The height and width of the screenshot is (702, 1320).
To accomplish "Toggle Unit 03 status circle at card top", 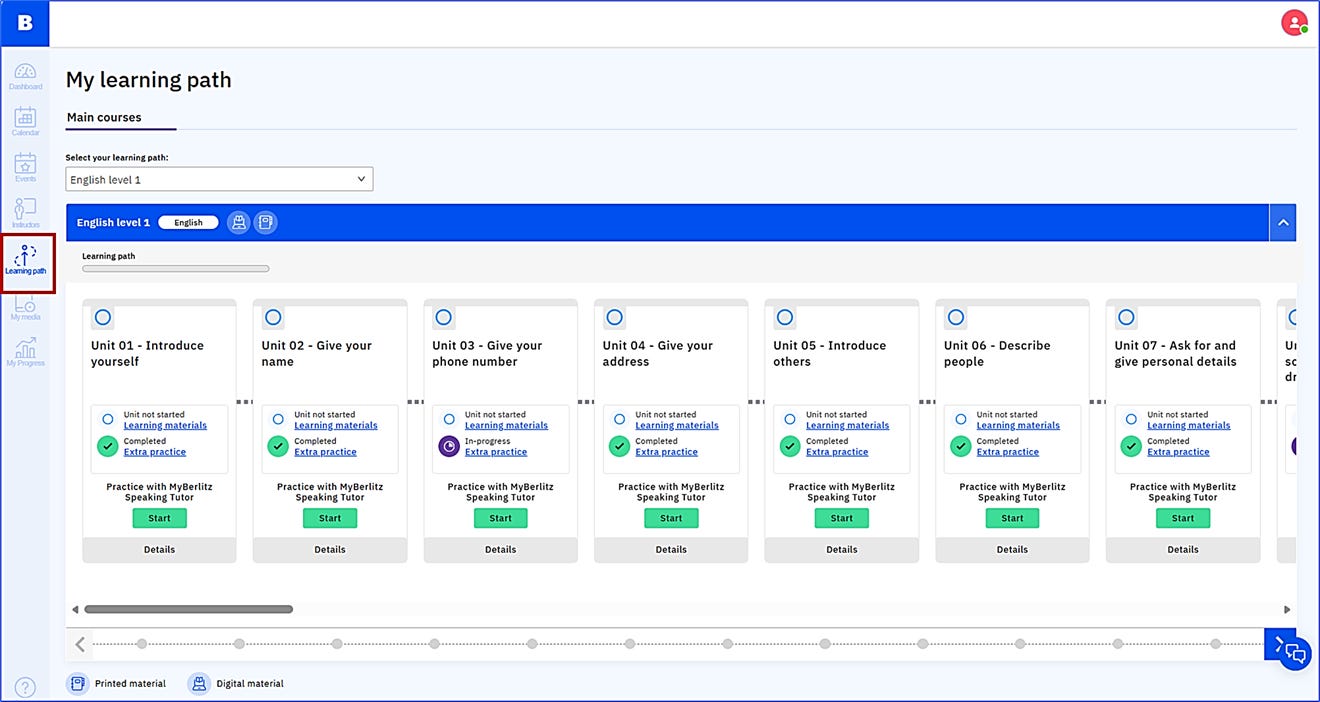I will [444, 318].
